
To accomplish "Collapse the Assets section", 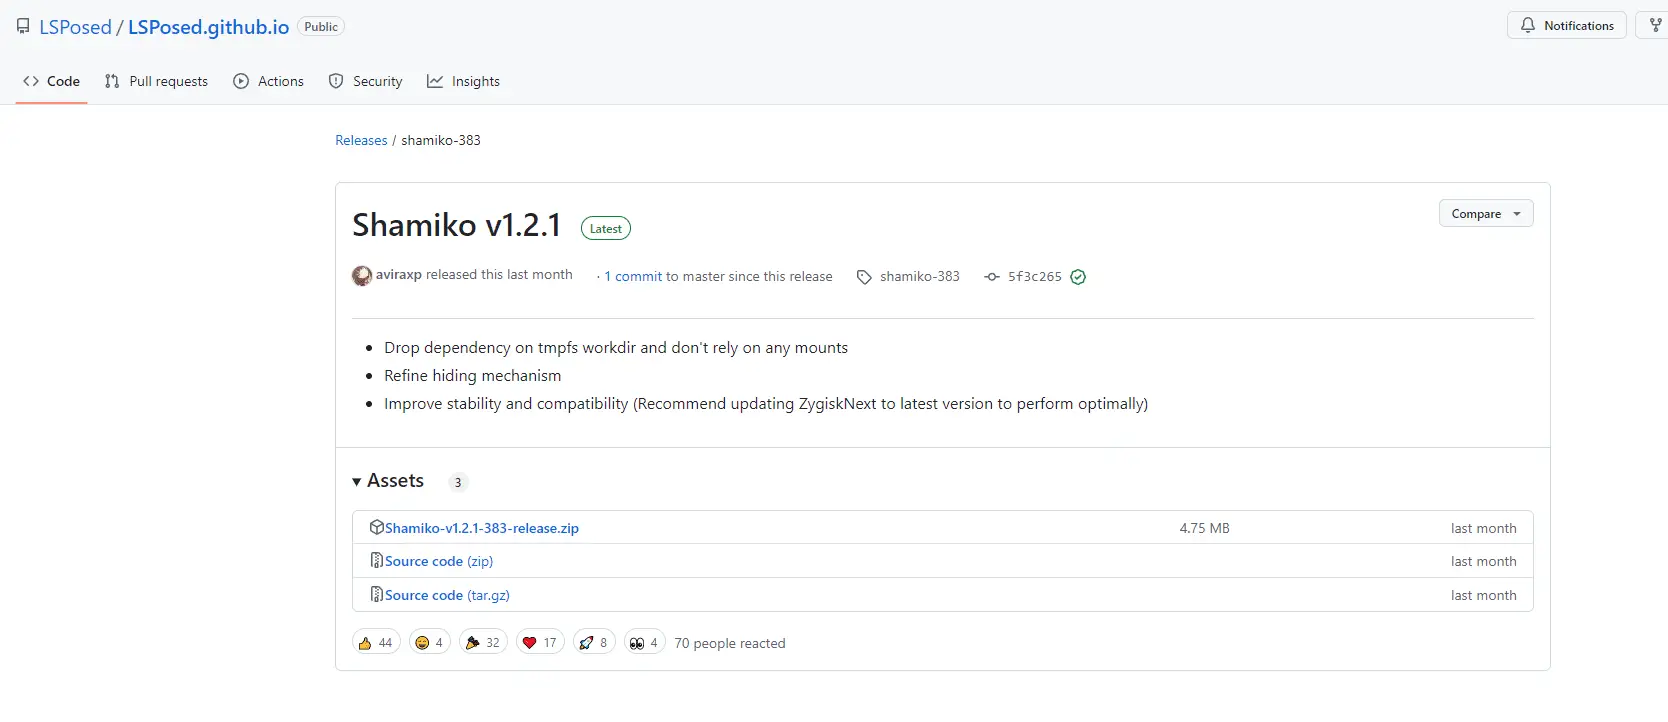I will (x=388, y=481).
